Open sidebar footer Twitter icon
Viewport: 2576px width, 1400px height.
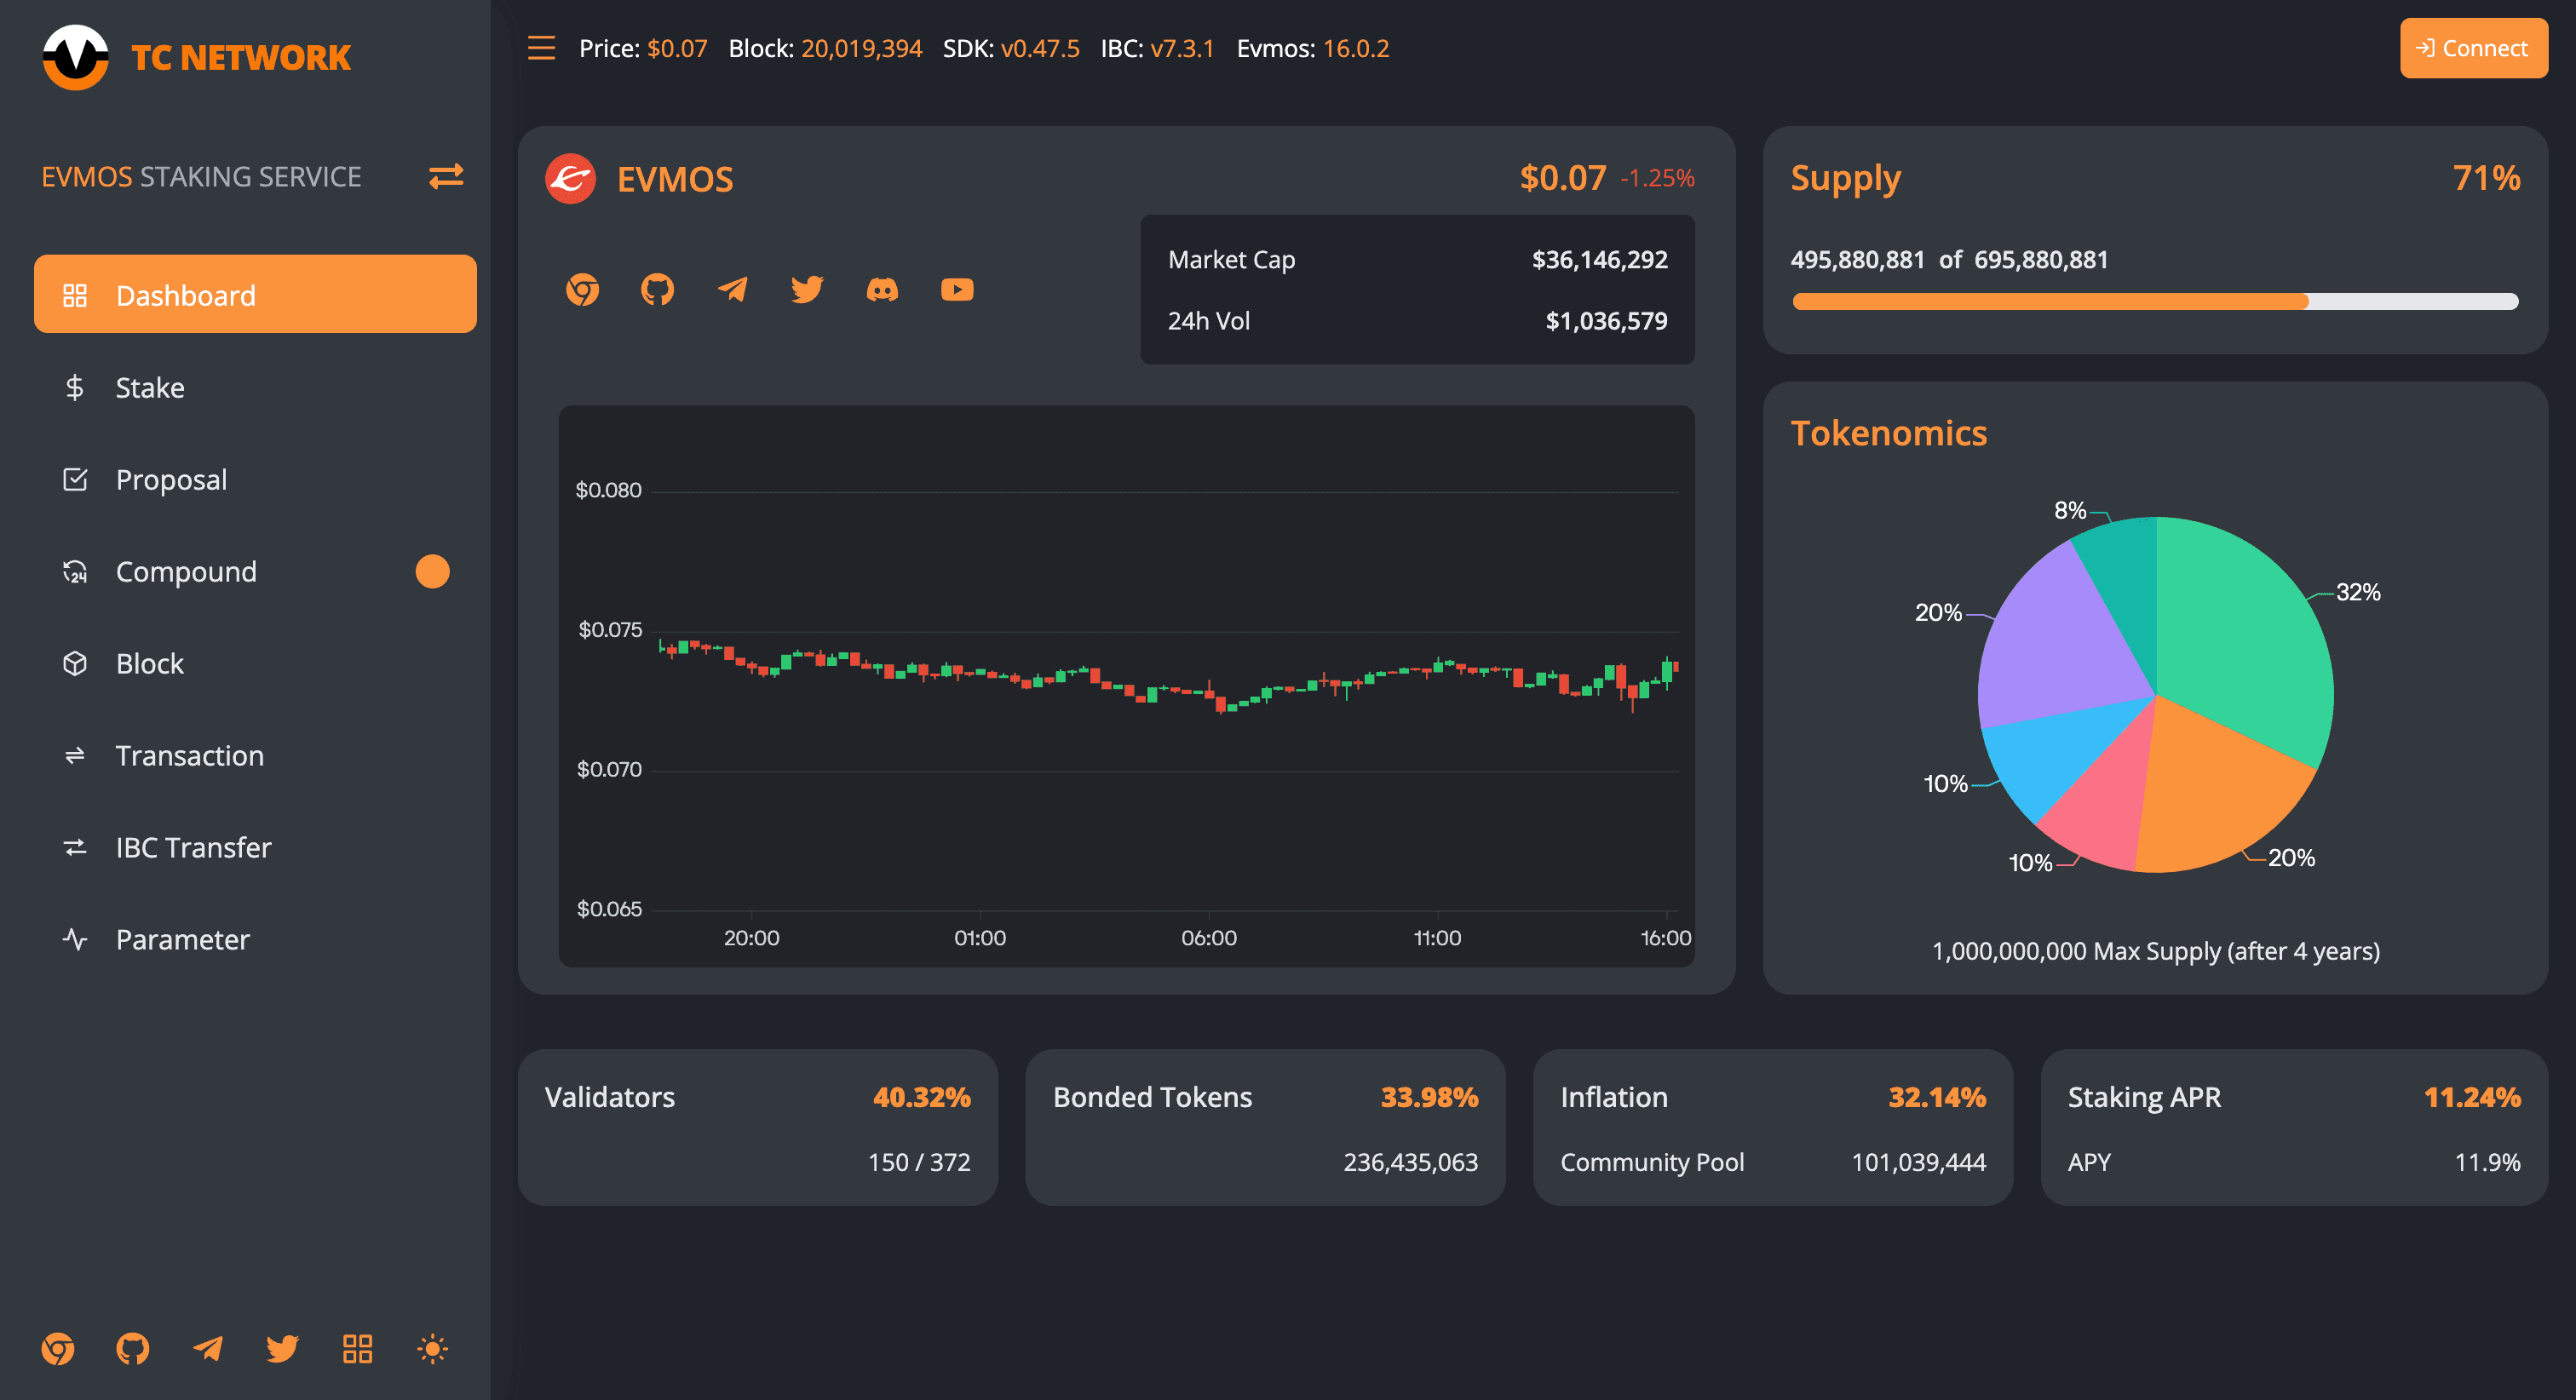283,1349
